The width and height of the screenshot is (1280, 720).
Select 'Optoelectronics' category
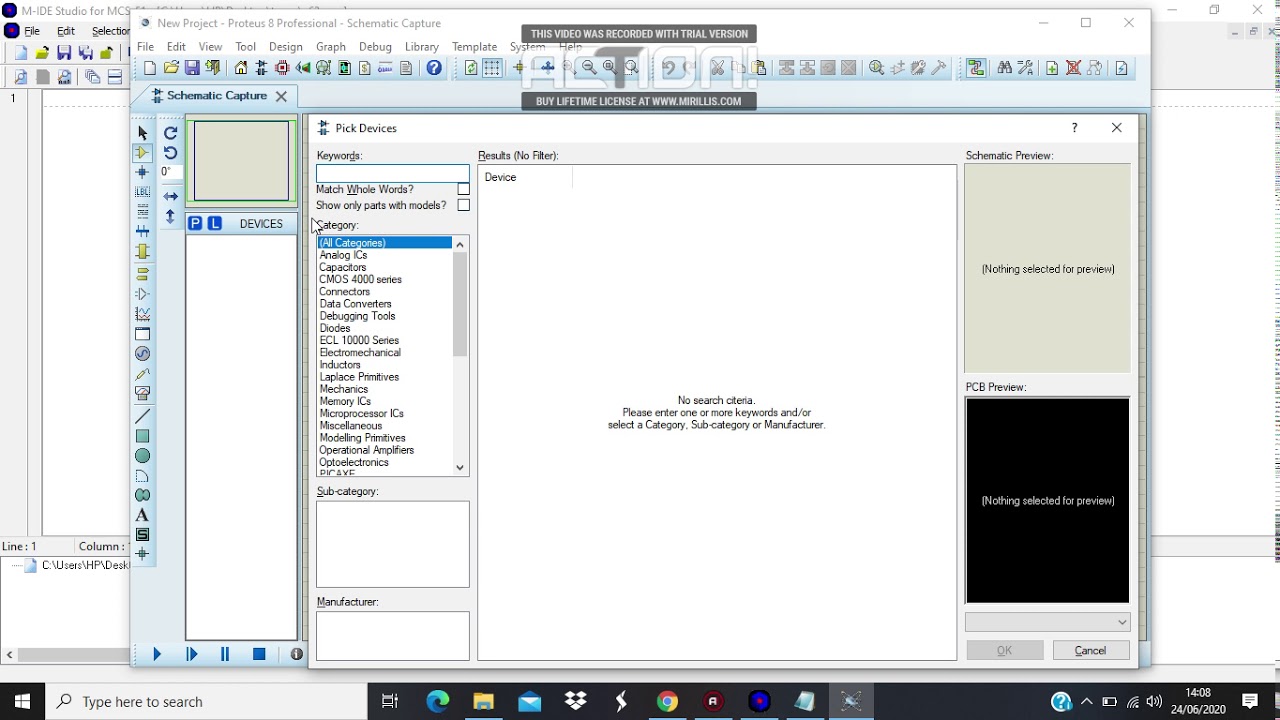[x=354, y=462]
